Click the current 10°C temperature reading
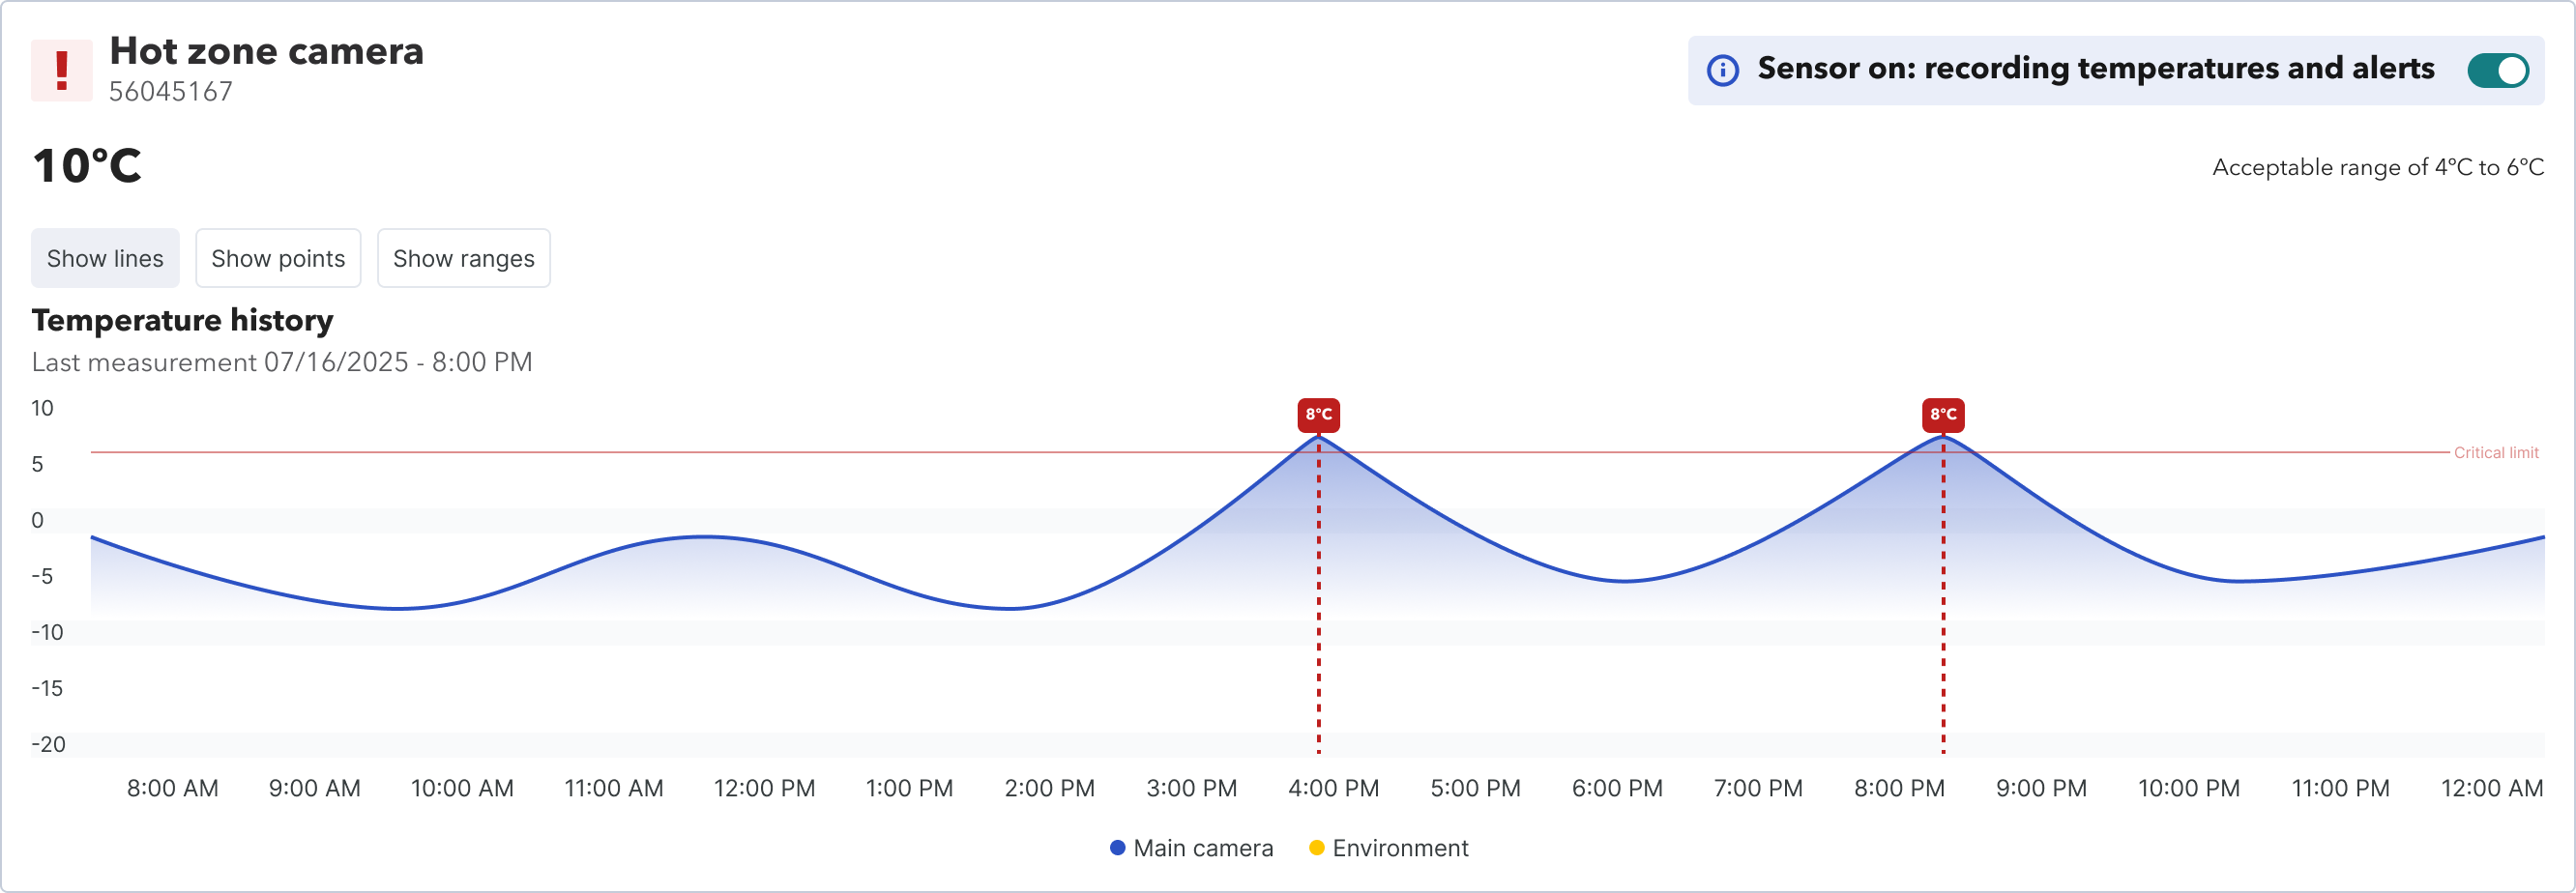 87,166
